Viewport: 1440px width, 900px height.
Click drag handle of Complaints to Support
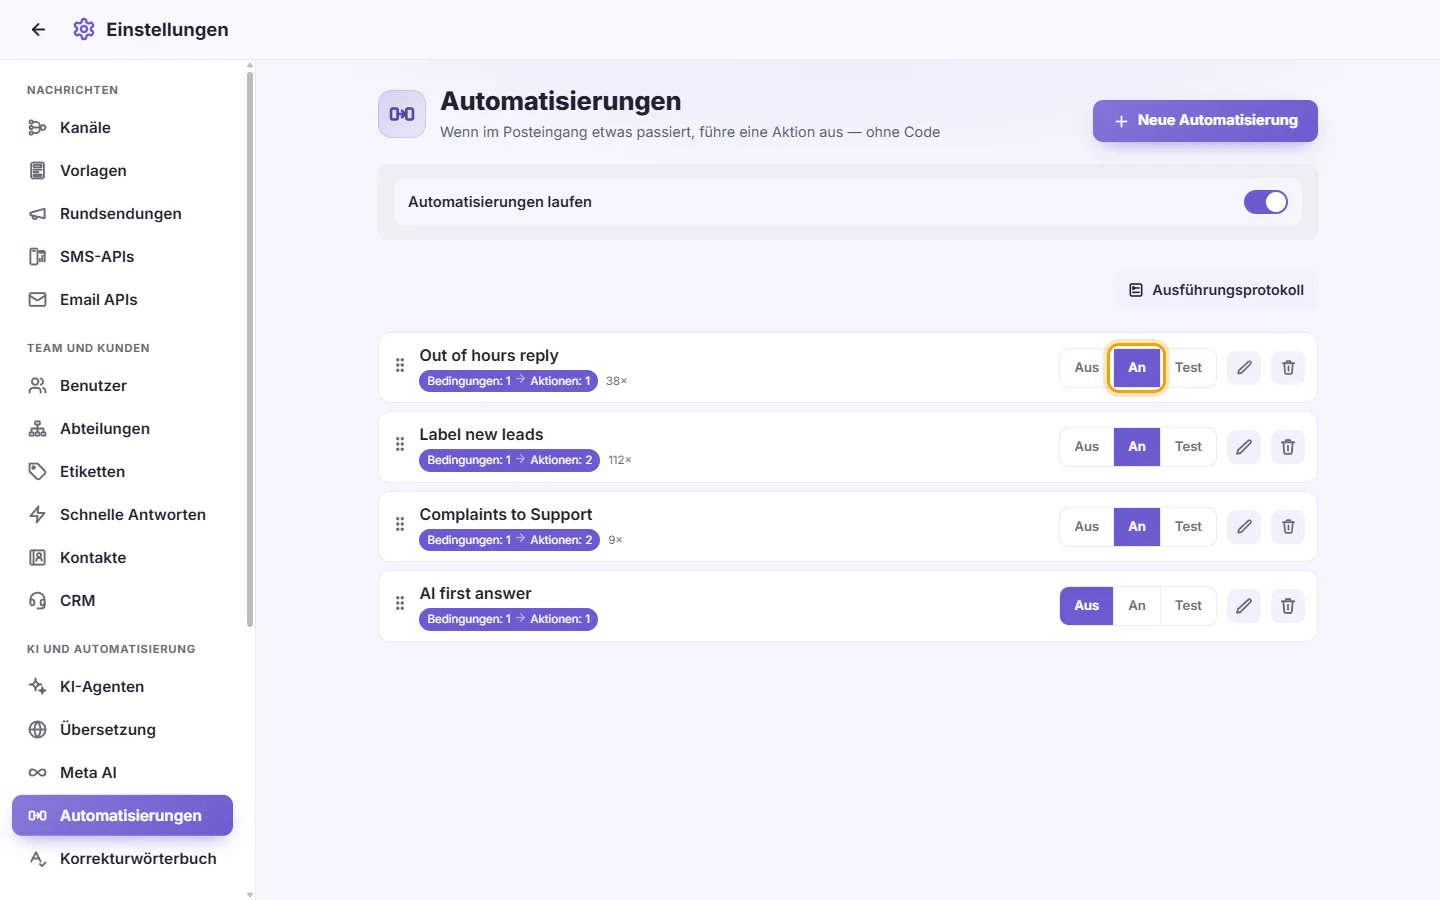click(x=400, y=524)
